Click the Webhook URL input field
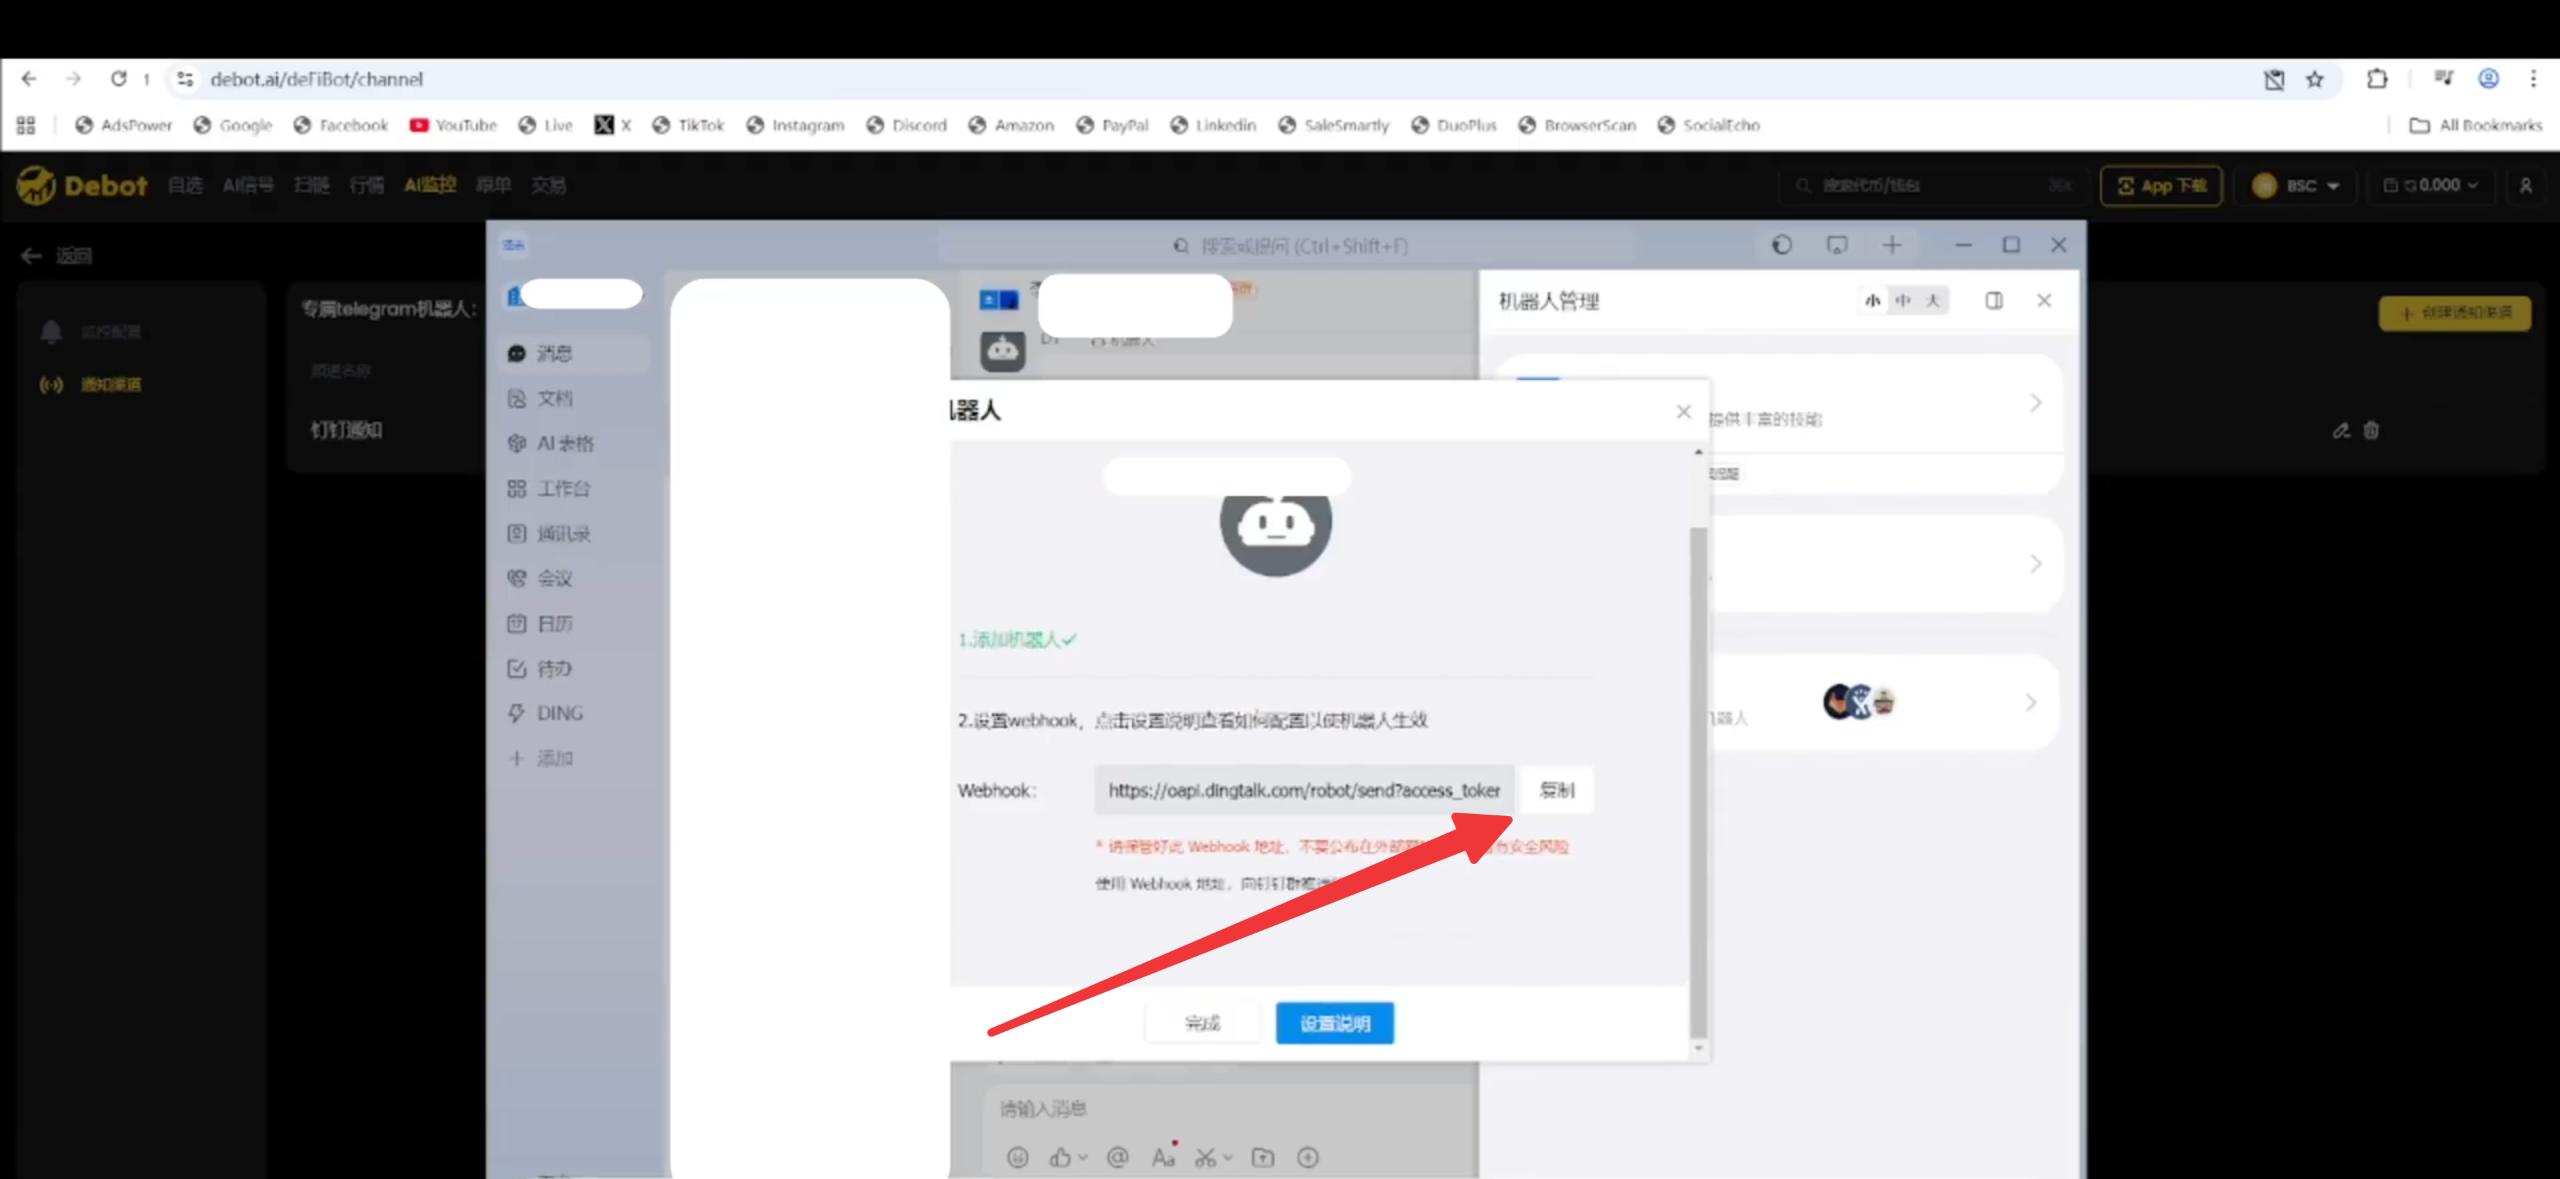The width and height of the screenshot is (2560, 1179). click(1300, 790)
